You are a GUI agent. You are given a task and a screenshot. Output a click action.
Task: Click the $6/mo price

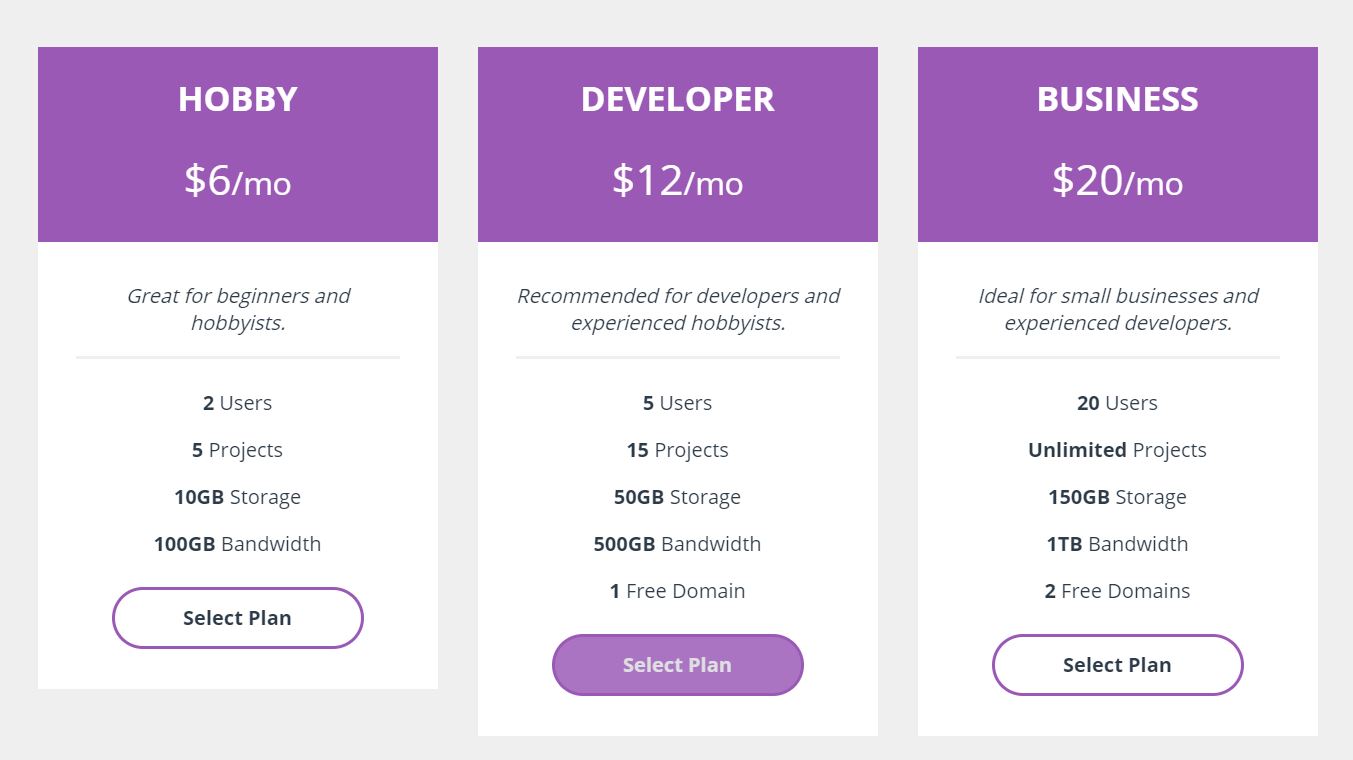(x=238, y=181)
